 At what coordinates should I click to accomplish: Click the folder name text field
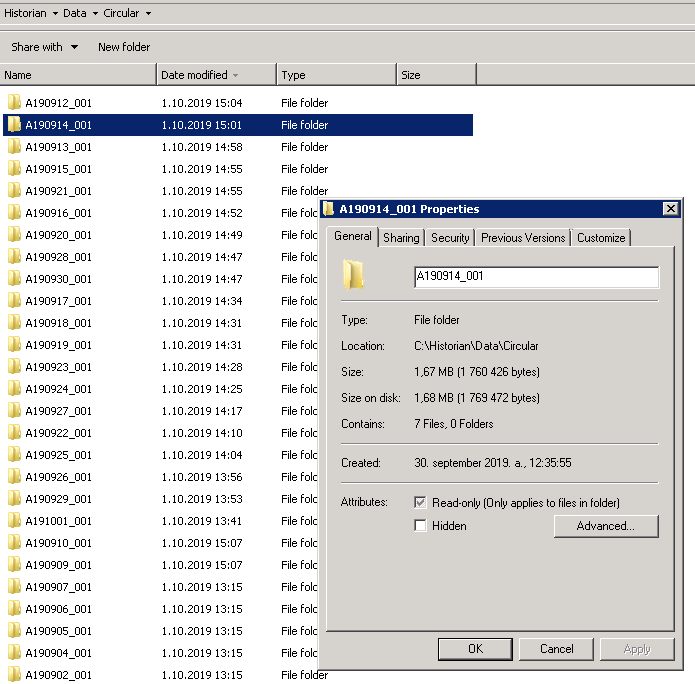coord(536,277)
